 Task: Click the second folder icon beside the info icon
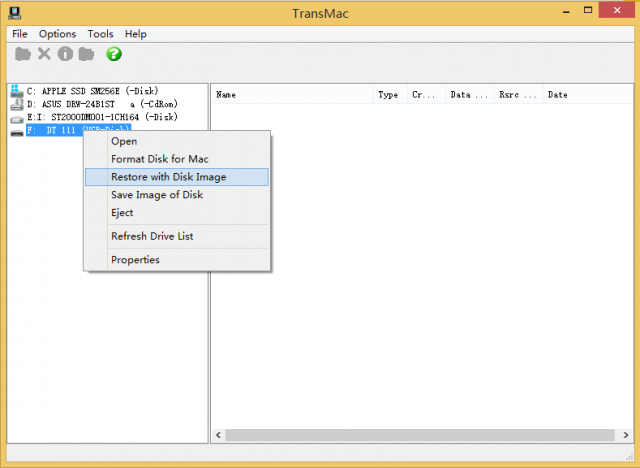[x=86, y=54]
